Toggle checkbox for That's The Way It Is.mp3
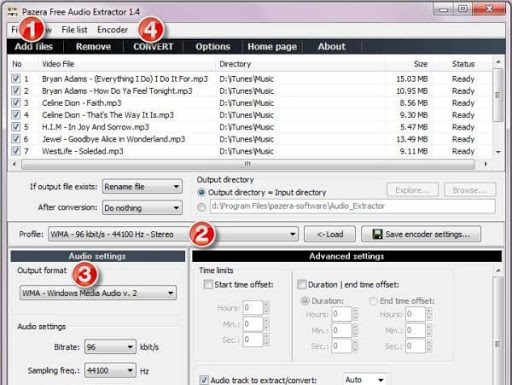Screen dimensions: 512x385 click(x=16, y=115)
